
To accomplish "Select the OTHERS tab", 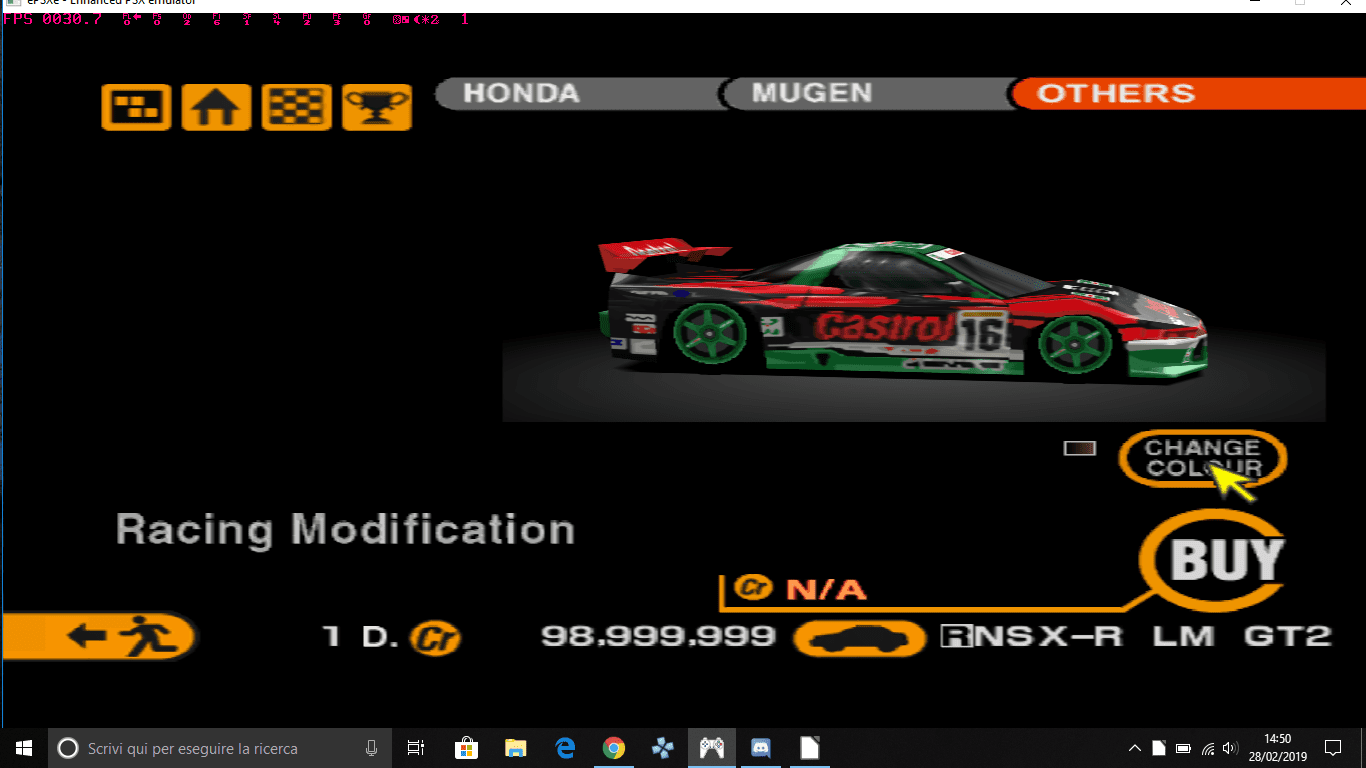I will (x=1188, y=94).
